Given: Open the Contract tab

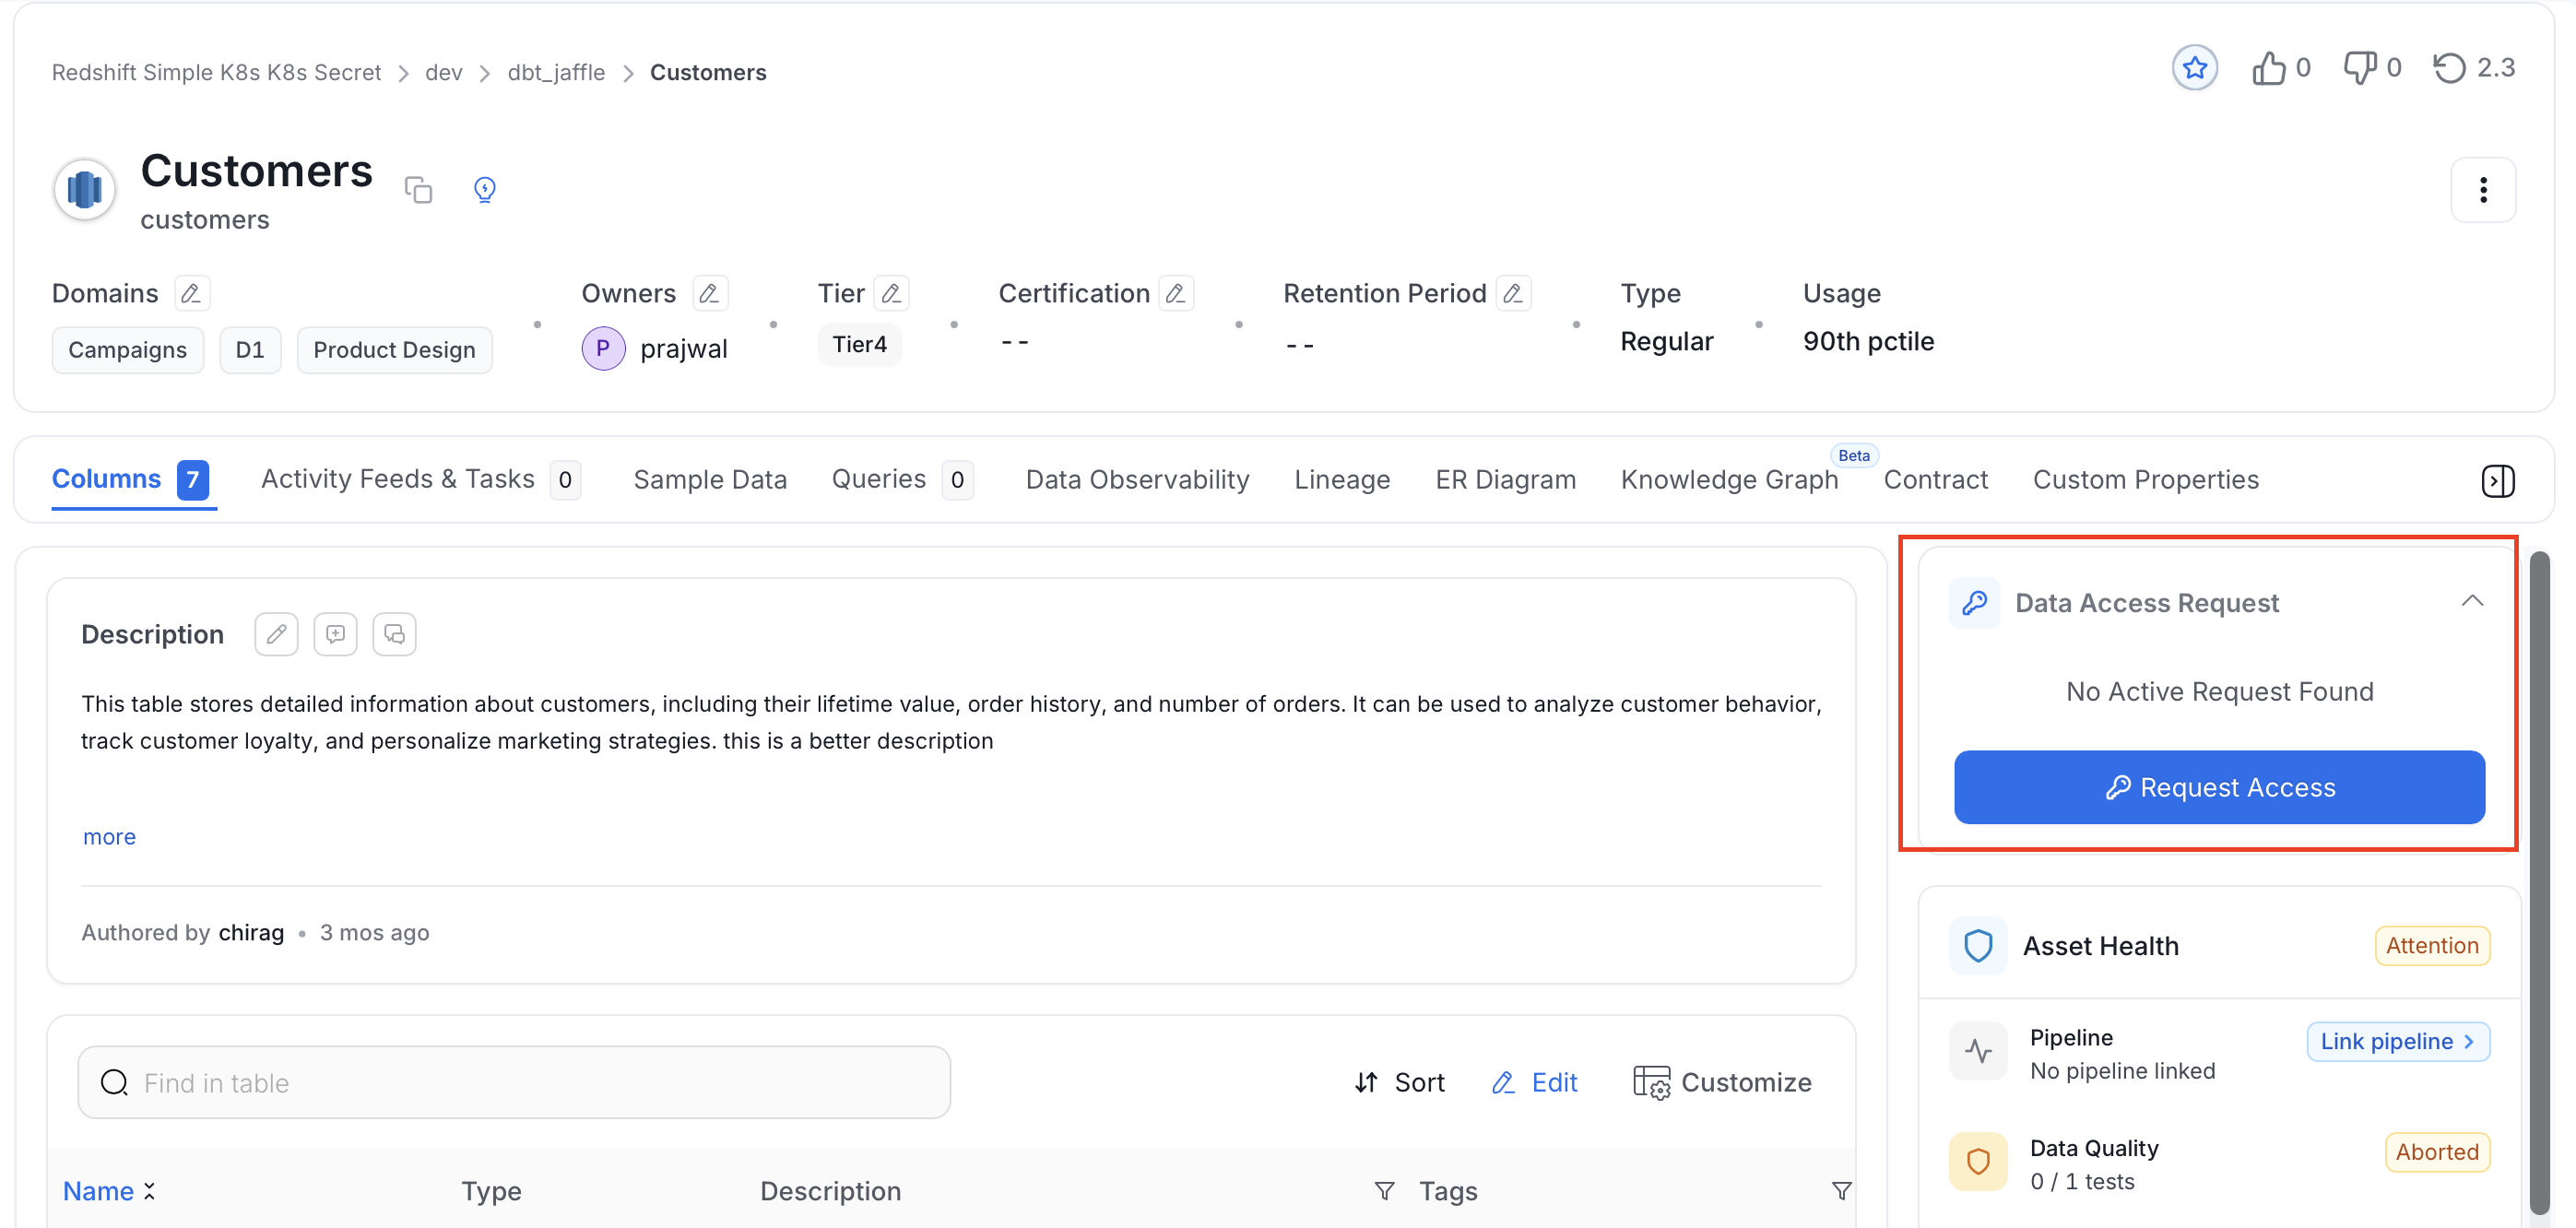Looking at the screenshot, I should [1935, 480].
